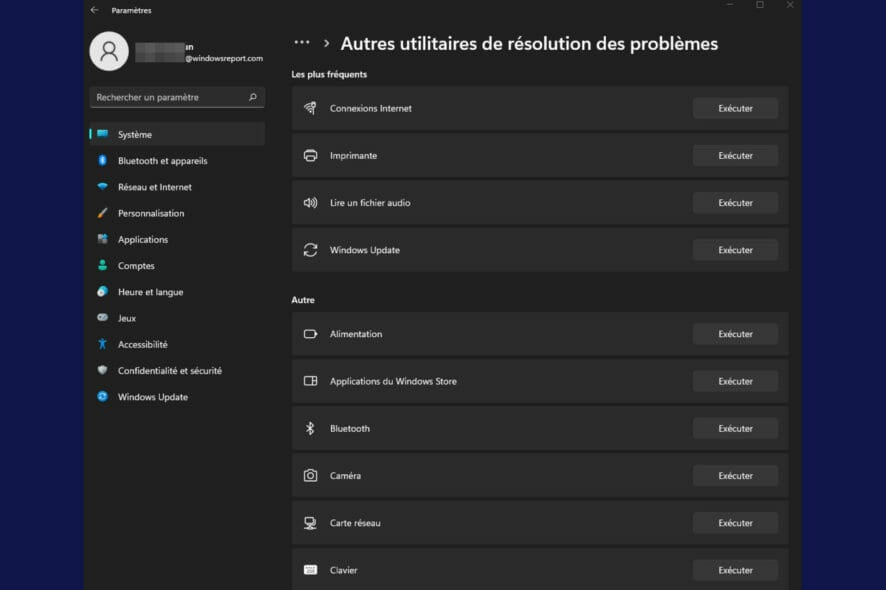Click the Alimentation battery icon

310,334
